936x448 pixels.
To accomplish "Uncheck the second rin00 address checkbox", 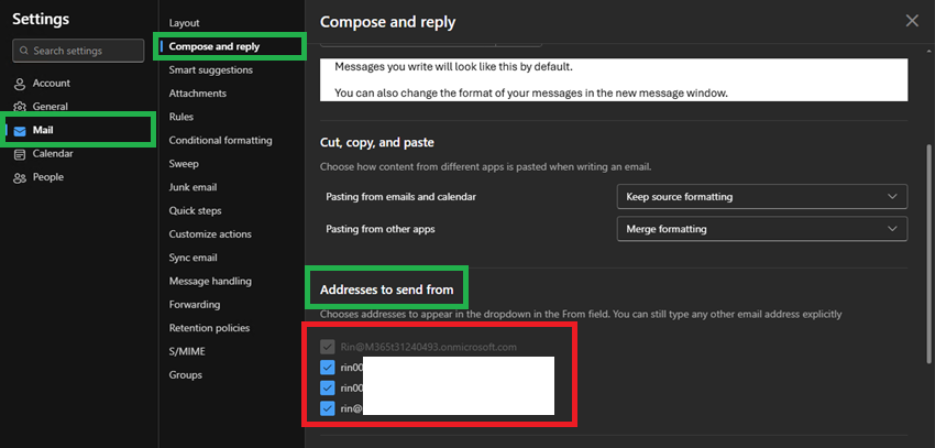I will [327, 388].
